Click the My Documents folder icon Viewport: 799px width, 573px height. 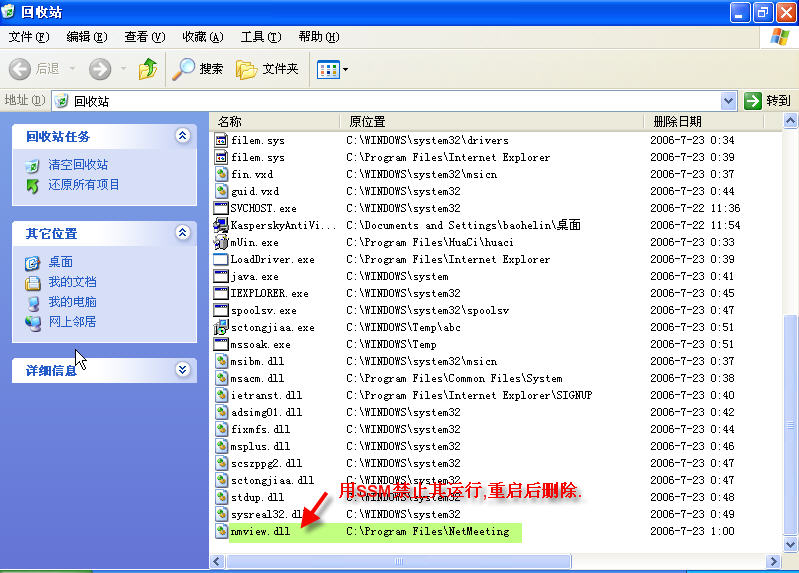[x=33, y=283]
